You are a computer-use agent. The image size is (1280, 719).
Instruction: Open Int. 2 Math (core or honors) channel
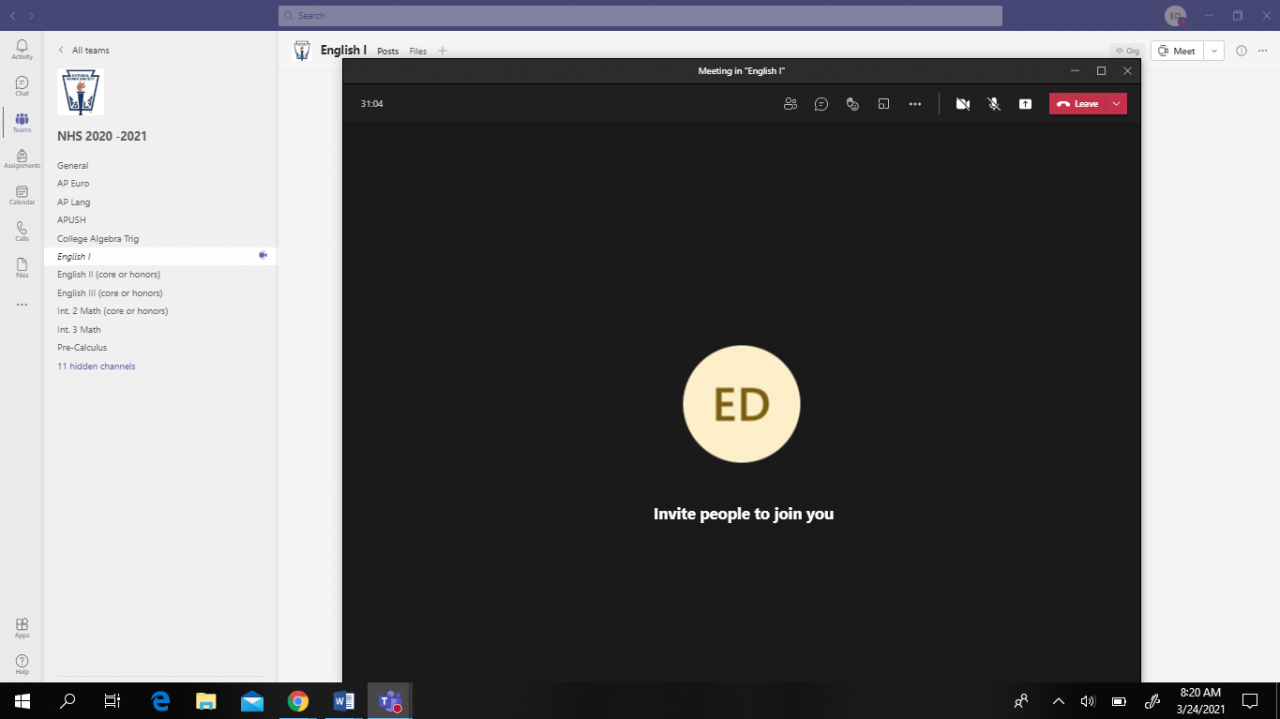click(x=113, y=311)
